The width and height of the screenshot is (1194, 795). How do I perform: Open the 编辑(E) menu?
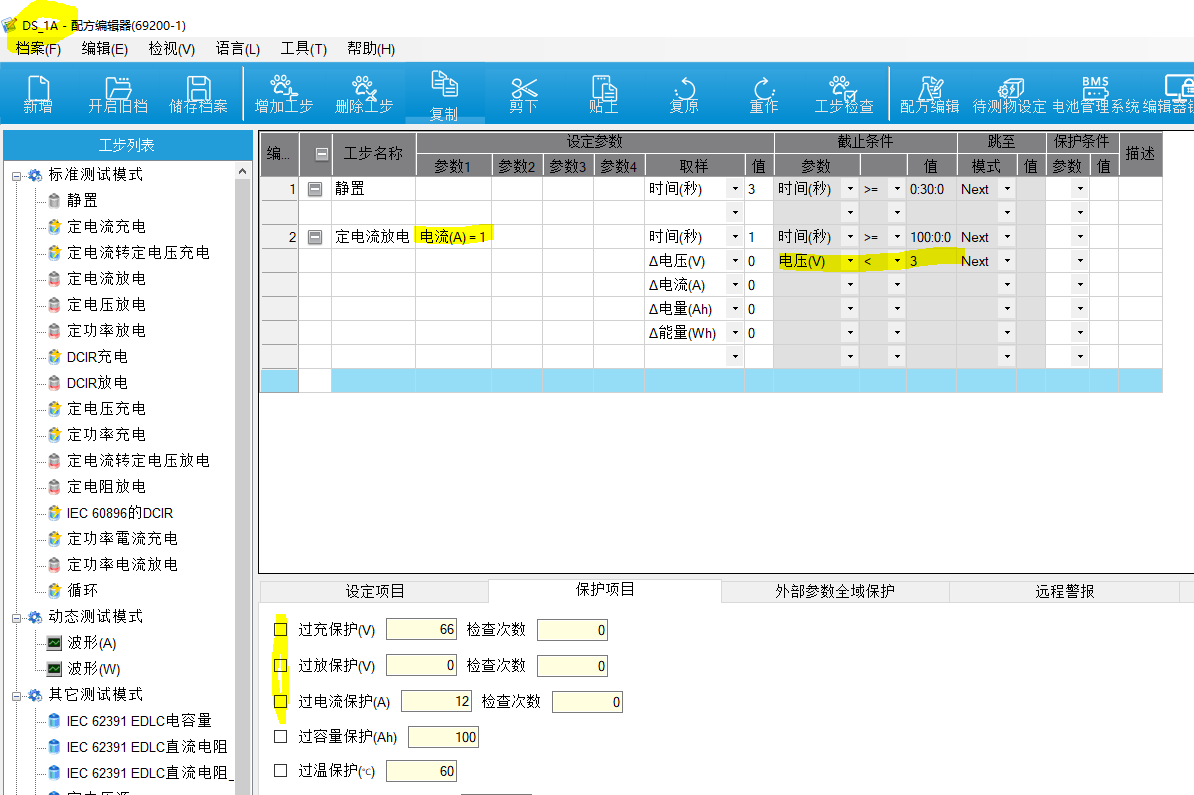tap(104, 49)
